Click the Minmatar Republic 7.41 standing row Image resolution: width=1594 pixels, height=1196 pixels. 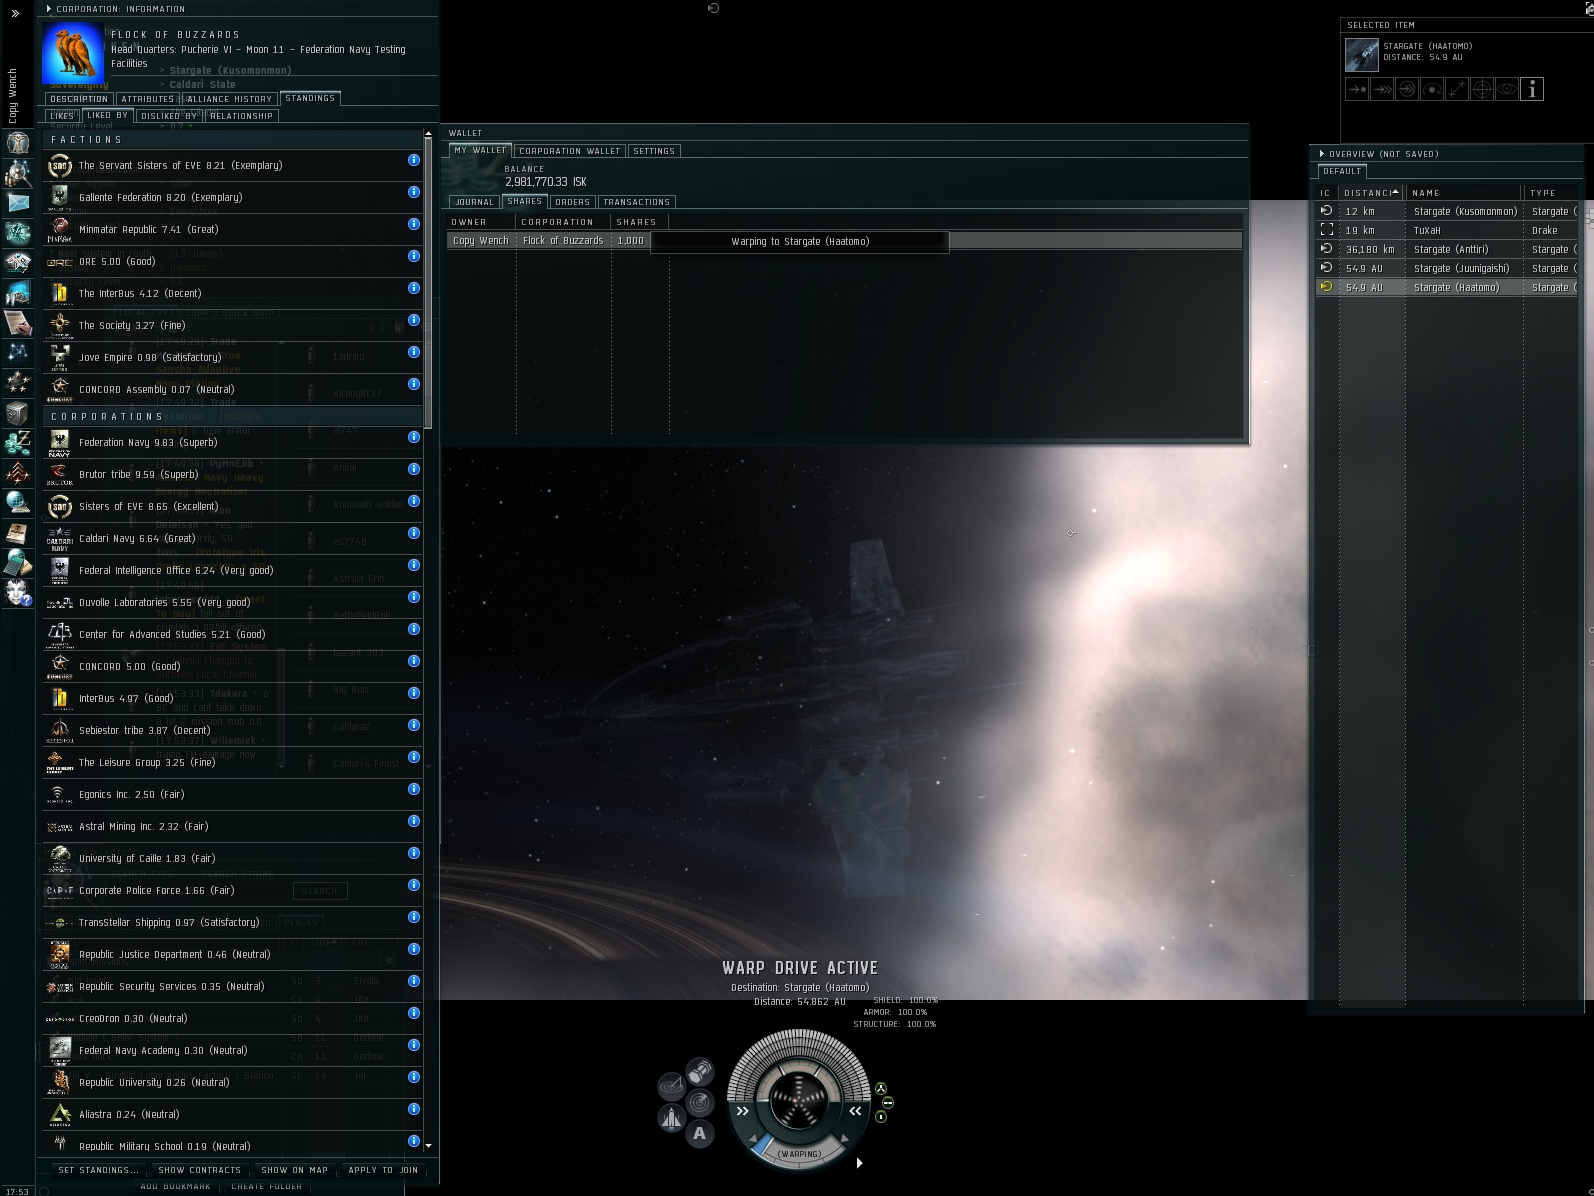233,229
